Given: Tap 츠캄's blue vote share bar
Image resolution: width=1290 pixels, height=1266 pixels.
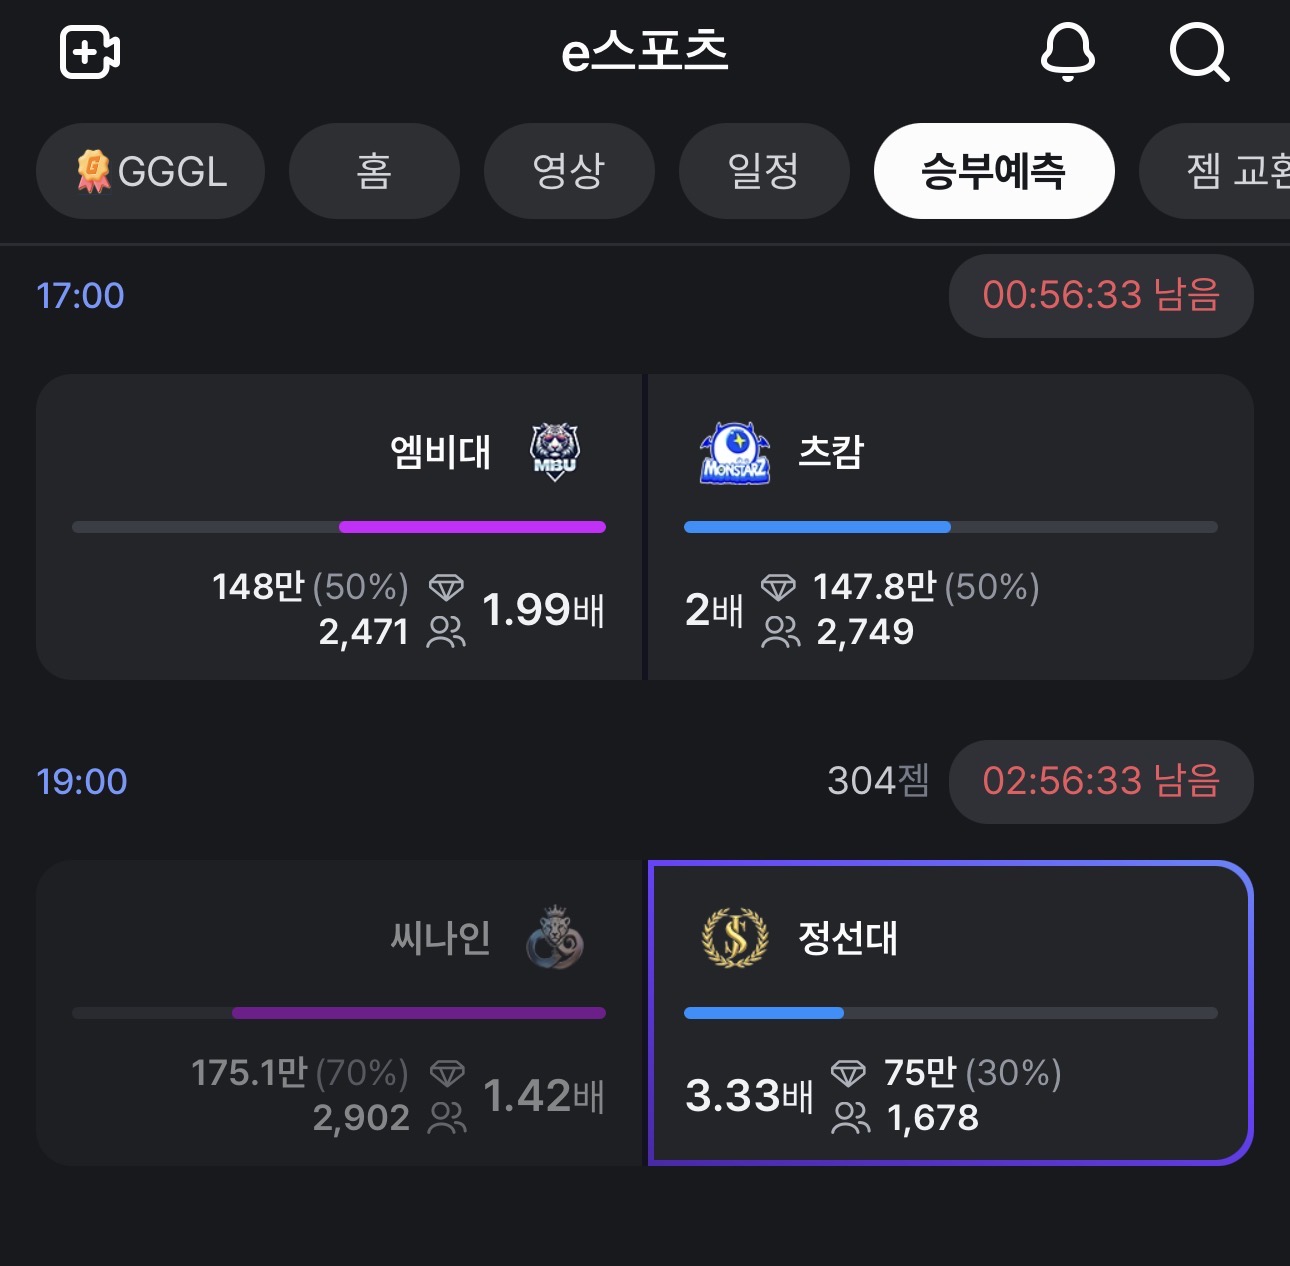Looking at the screenshot, I should click(817, 527).
